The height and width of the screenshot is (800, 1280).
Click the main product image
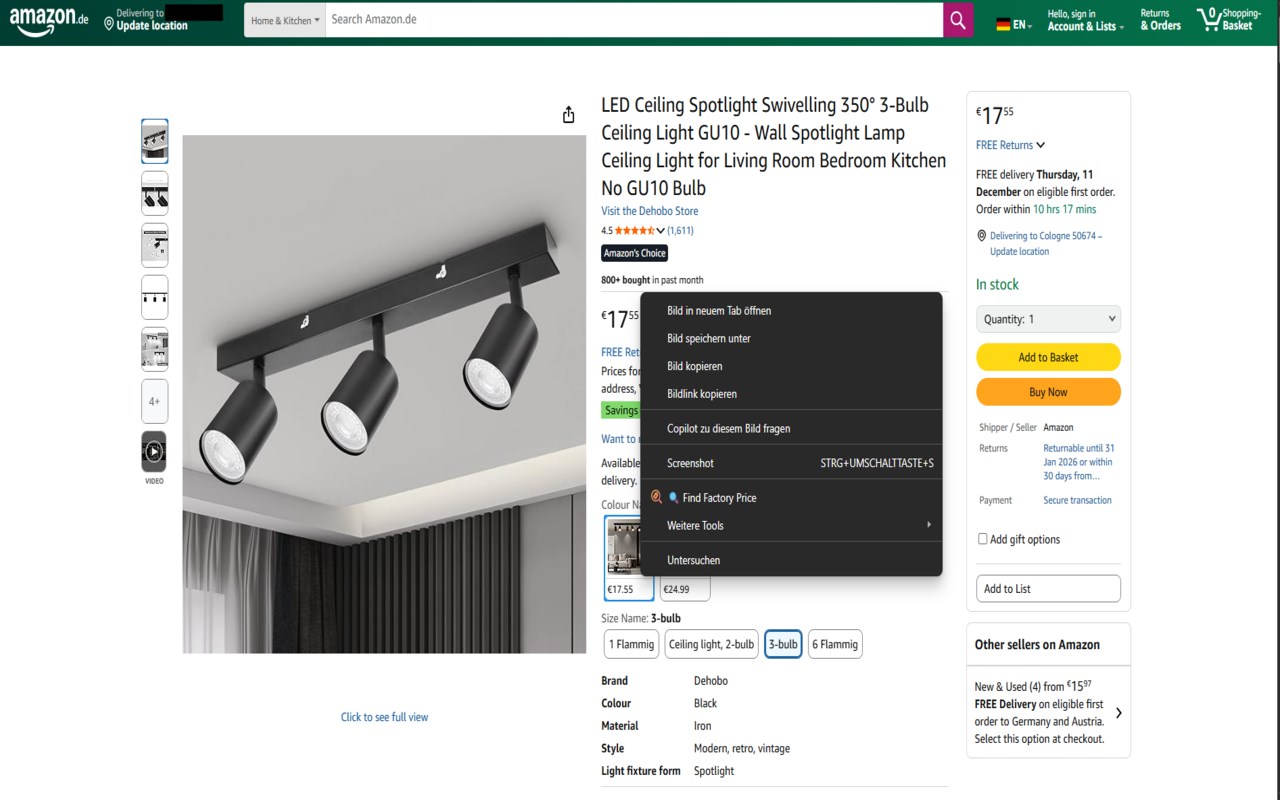tap(384, 394)
